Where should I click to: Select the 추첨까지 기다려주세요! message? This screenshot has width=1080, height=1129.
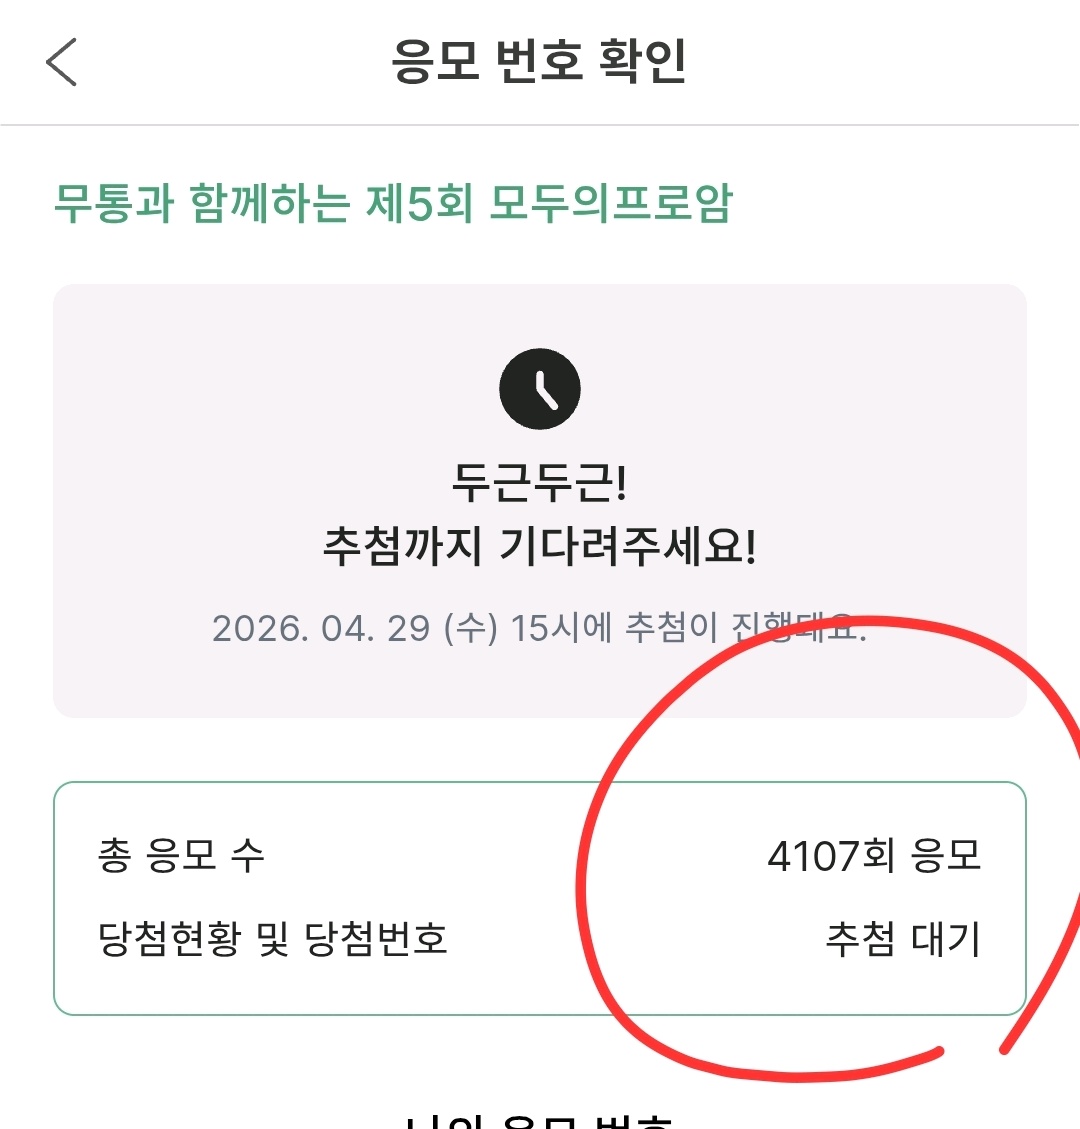coord(540,547)
